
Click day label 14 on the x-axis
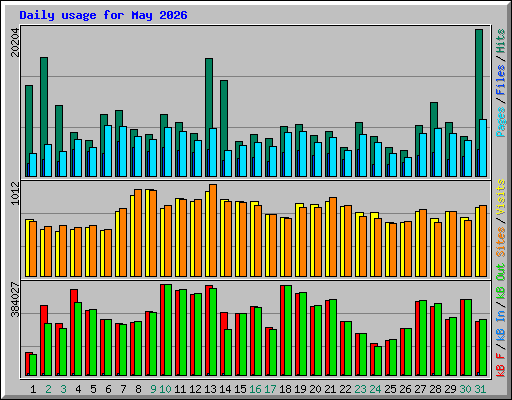point(225,389)
